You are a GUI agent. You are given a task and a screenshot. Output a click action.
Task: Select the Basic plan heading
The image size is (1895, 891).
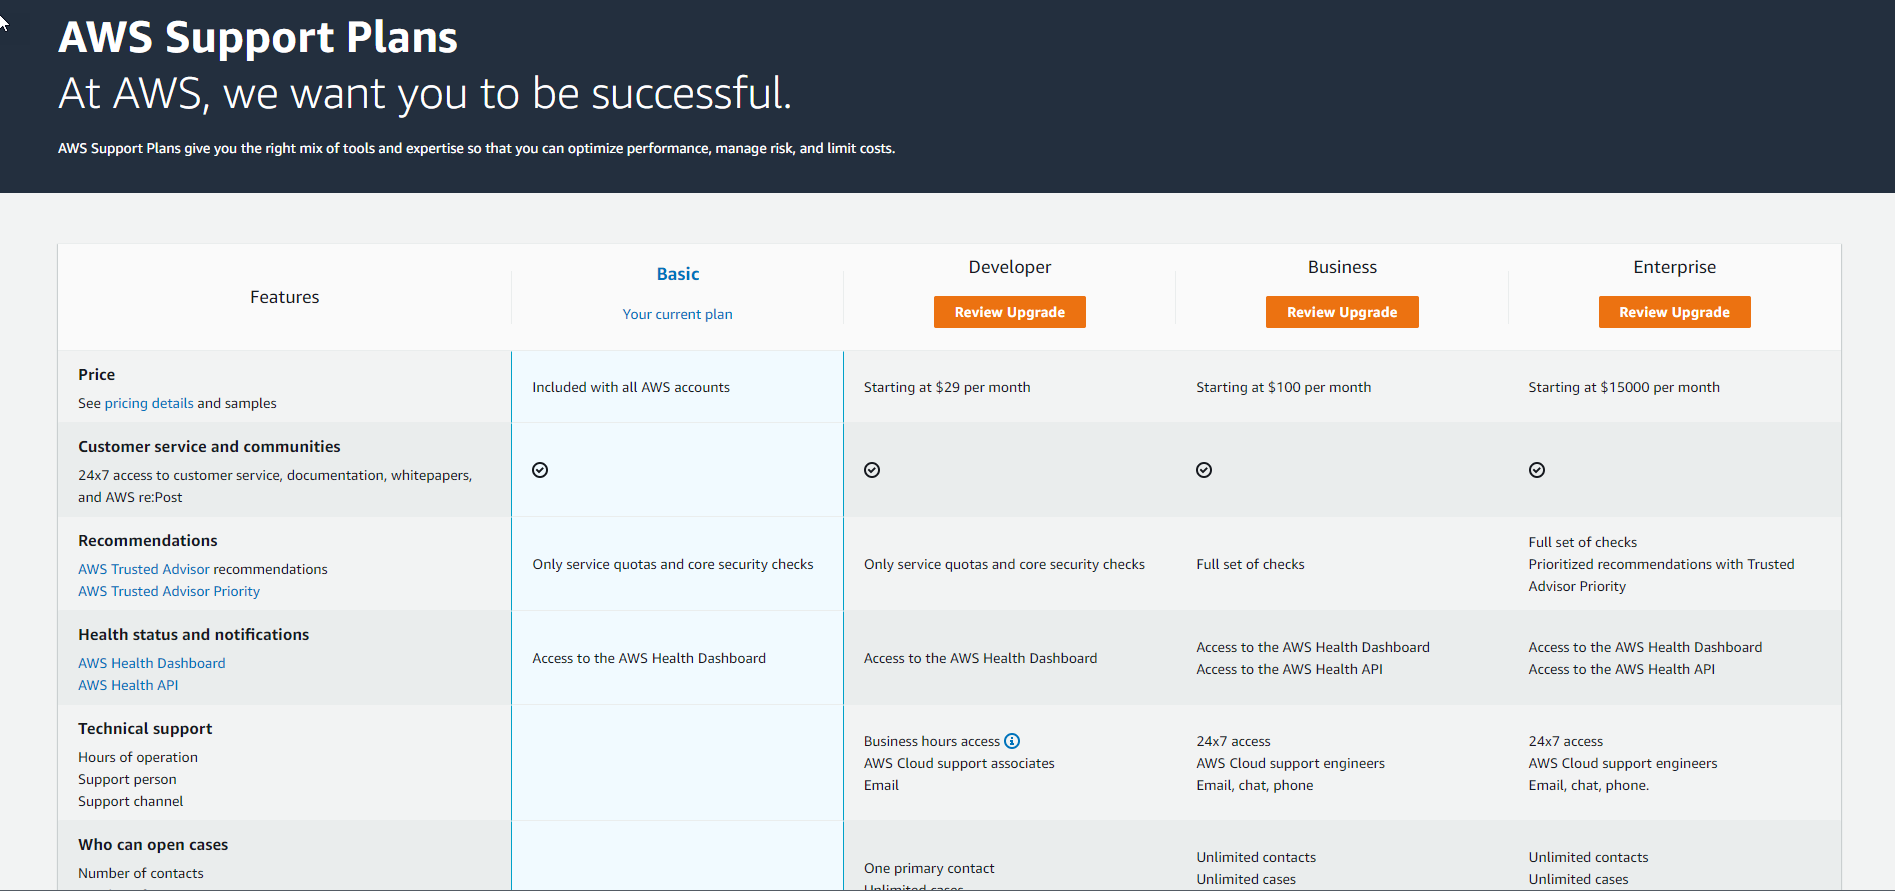[678, 274]
